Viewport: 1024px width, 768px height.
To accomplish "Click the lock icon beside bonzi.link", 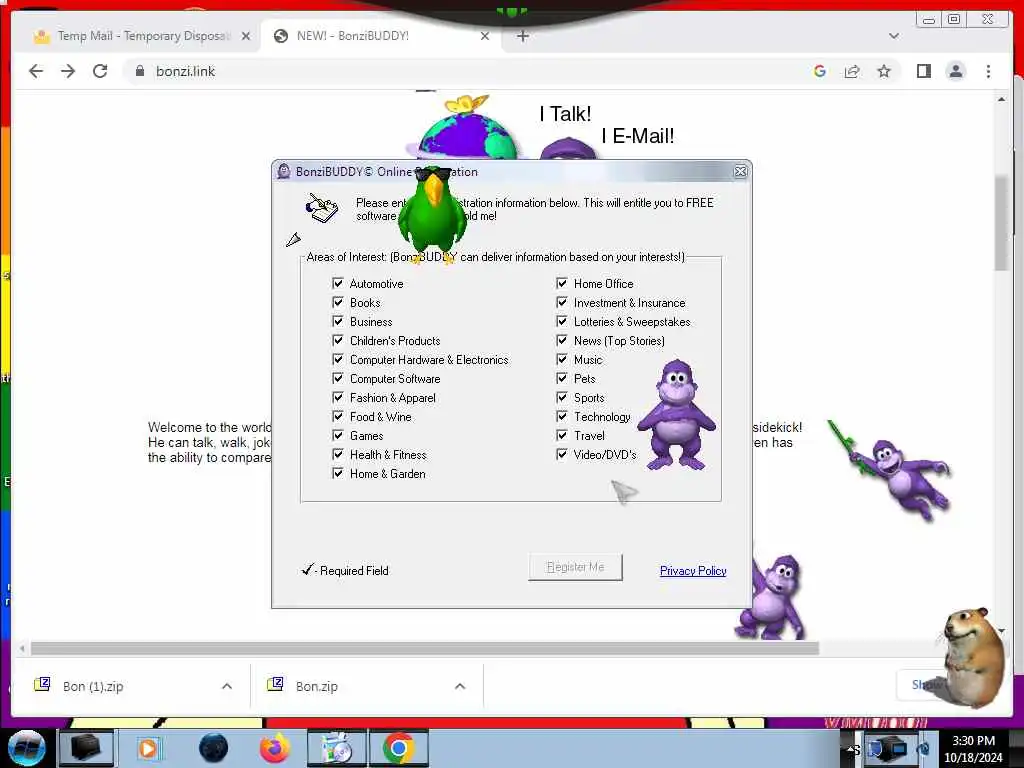I will [139, 71].
